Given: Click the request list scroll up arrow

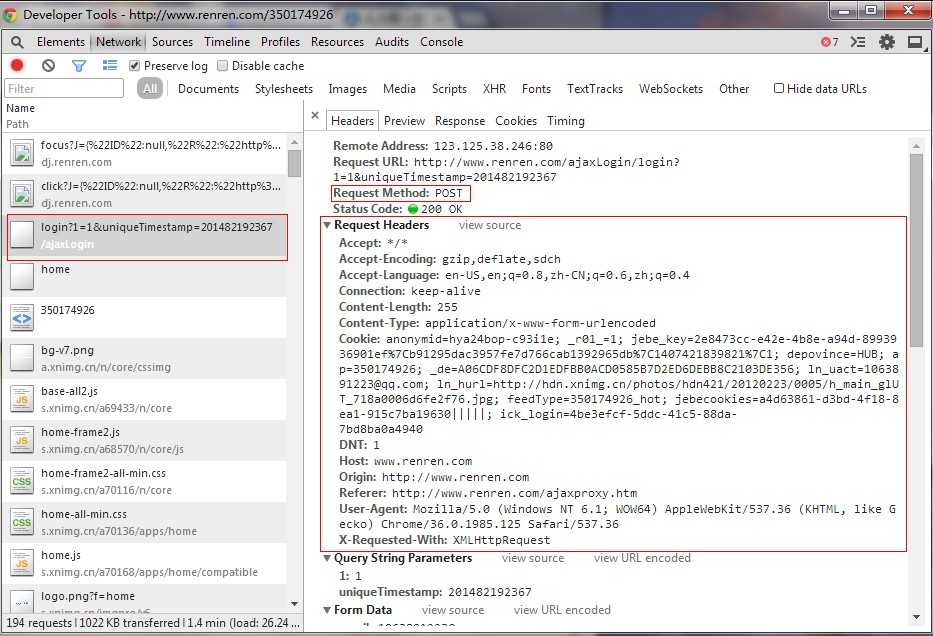Looking at the screenshot, I should [295, 143].
